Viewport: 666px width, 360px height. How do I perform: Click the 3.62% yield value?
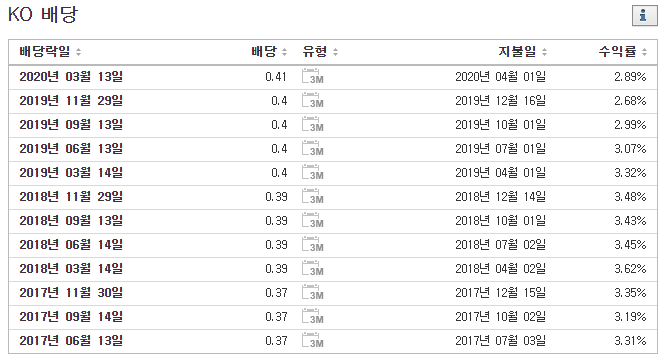[630, 268]
